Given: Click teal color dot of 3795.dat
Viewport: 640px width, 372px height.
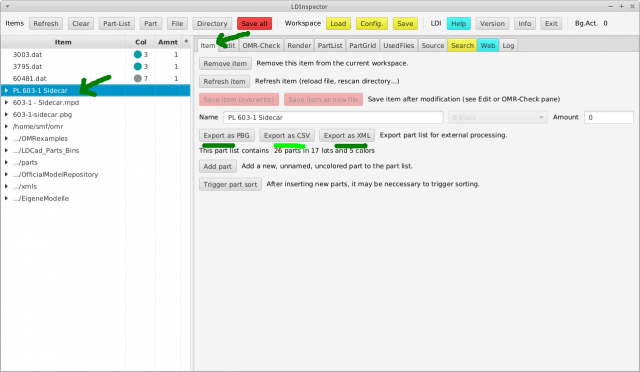Looking at the screenshot, I should (138, 66).
